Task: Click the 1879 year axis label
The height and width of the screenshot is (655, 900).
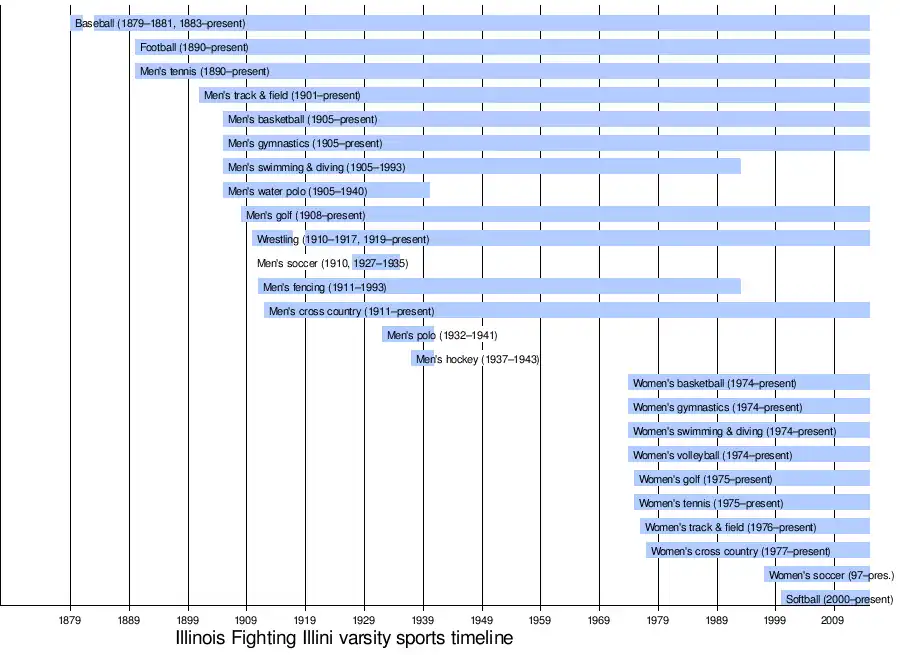Action: [70, 620]
